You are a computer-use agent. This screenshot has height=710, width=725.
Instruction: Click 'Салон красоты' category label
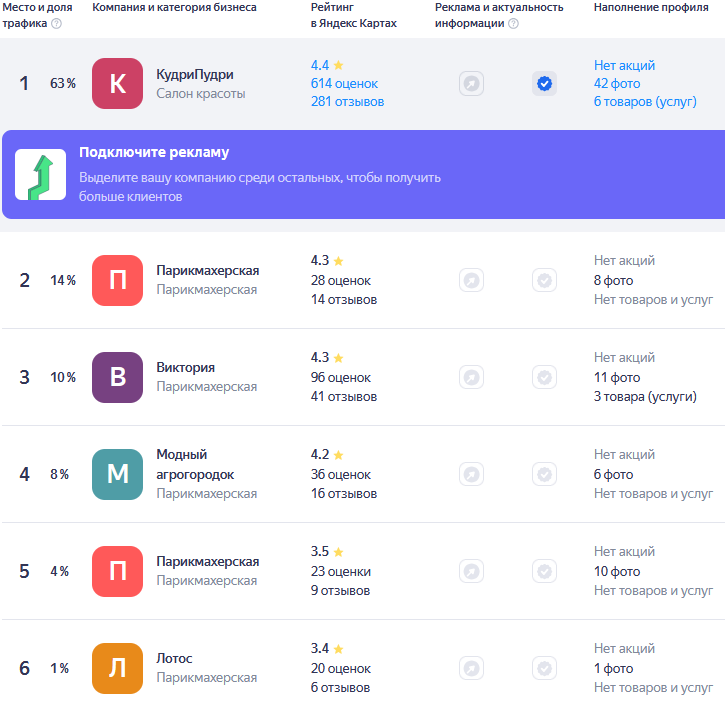[201, 94]
